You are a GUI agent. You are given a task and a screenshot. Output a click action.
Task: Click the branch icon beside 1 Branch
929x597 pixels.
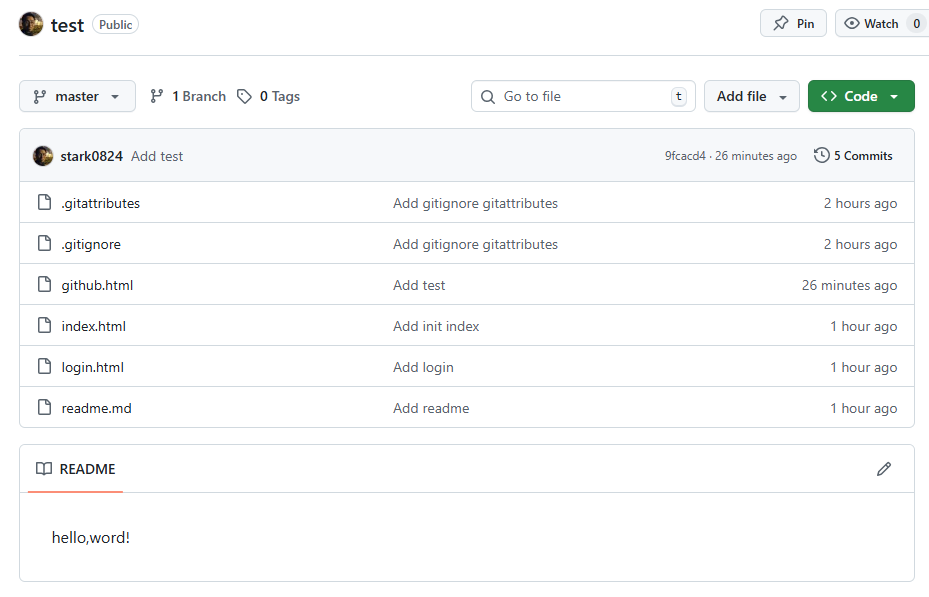157,97
